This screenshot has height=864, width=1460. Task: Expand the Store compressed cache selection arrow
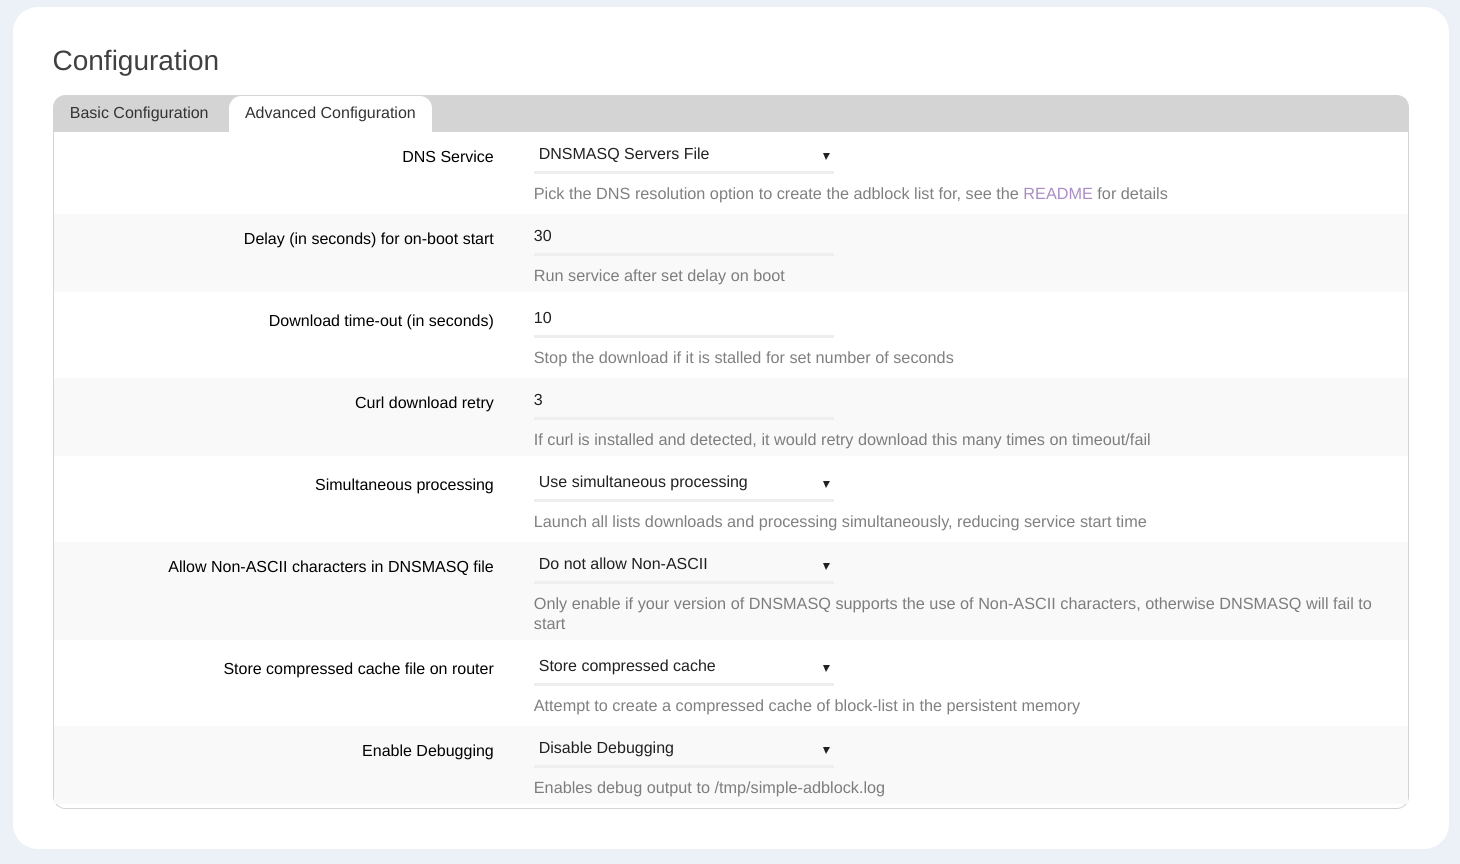coord(826,668)
